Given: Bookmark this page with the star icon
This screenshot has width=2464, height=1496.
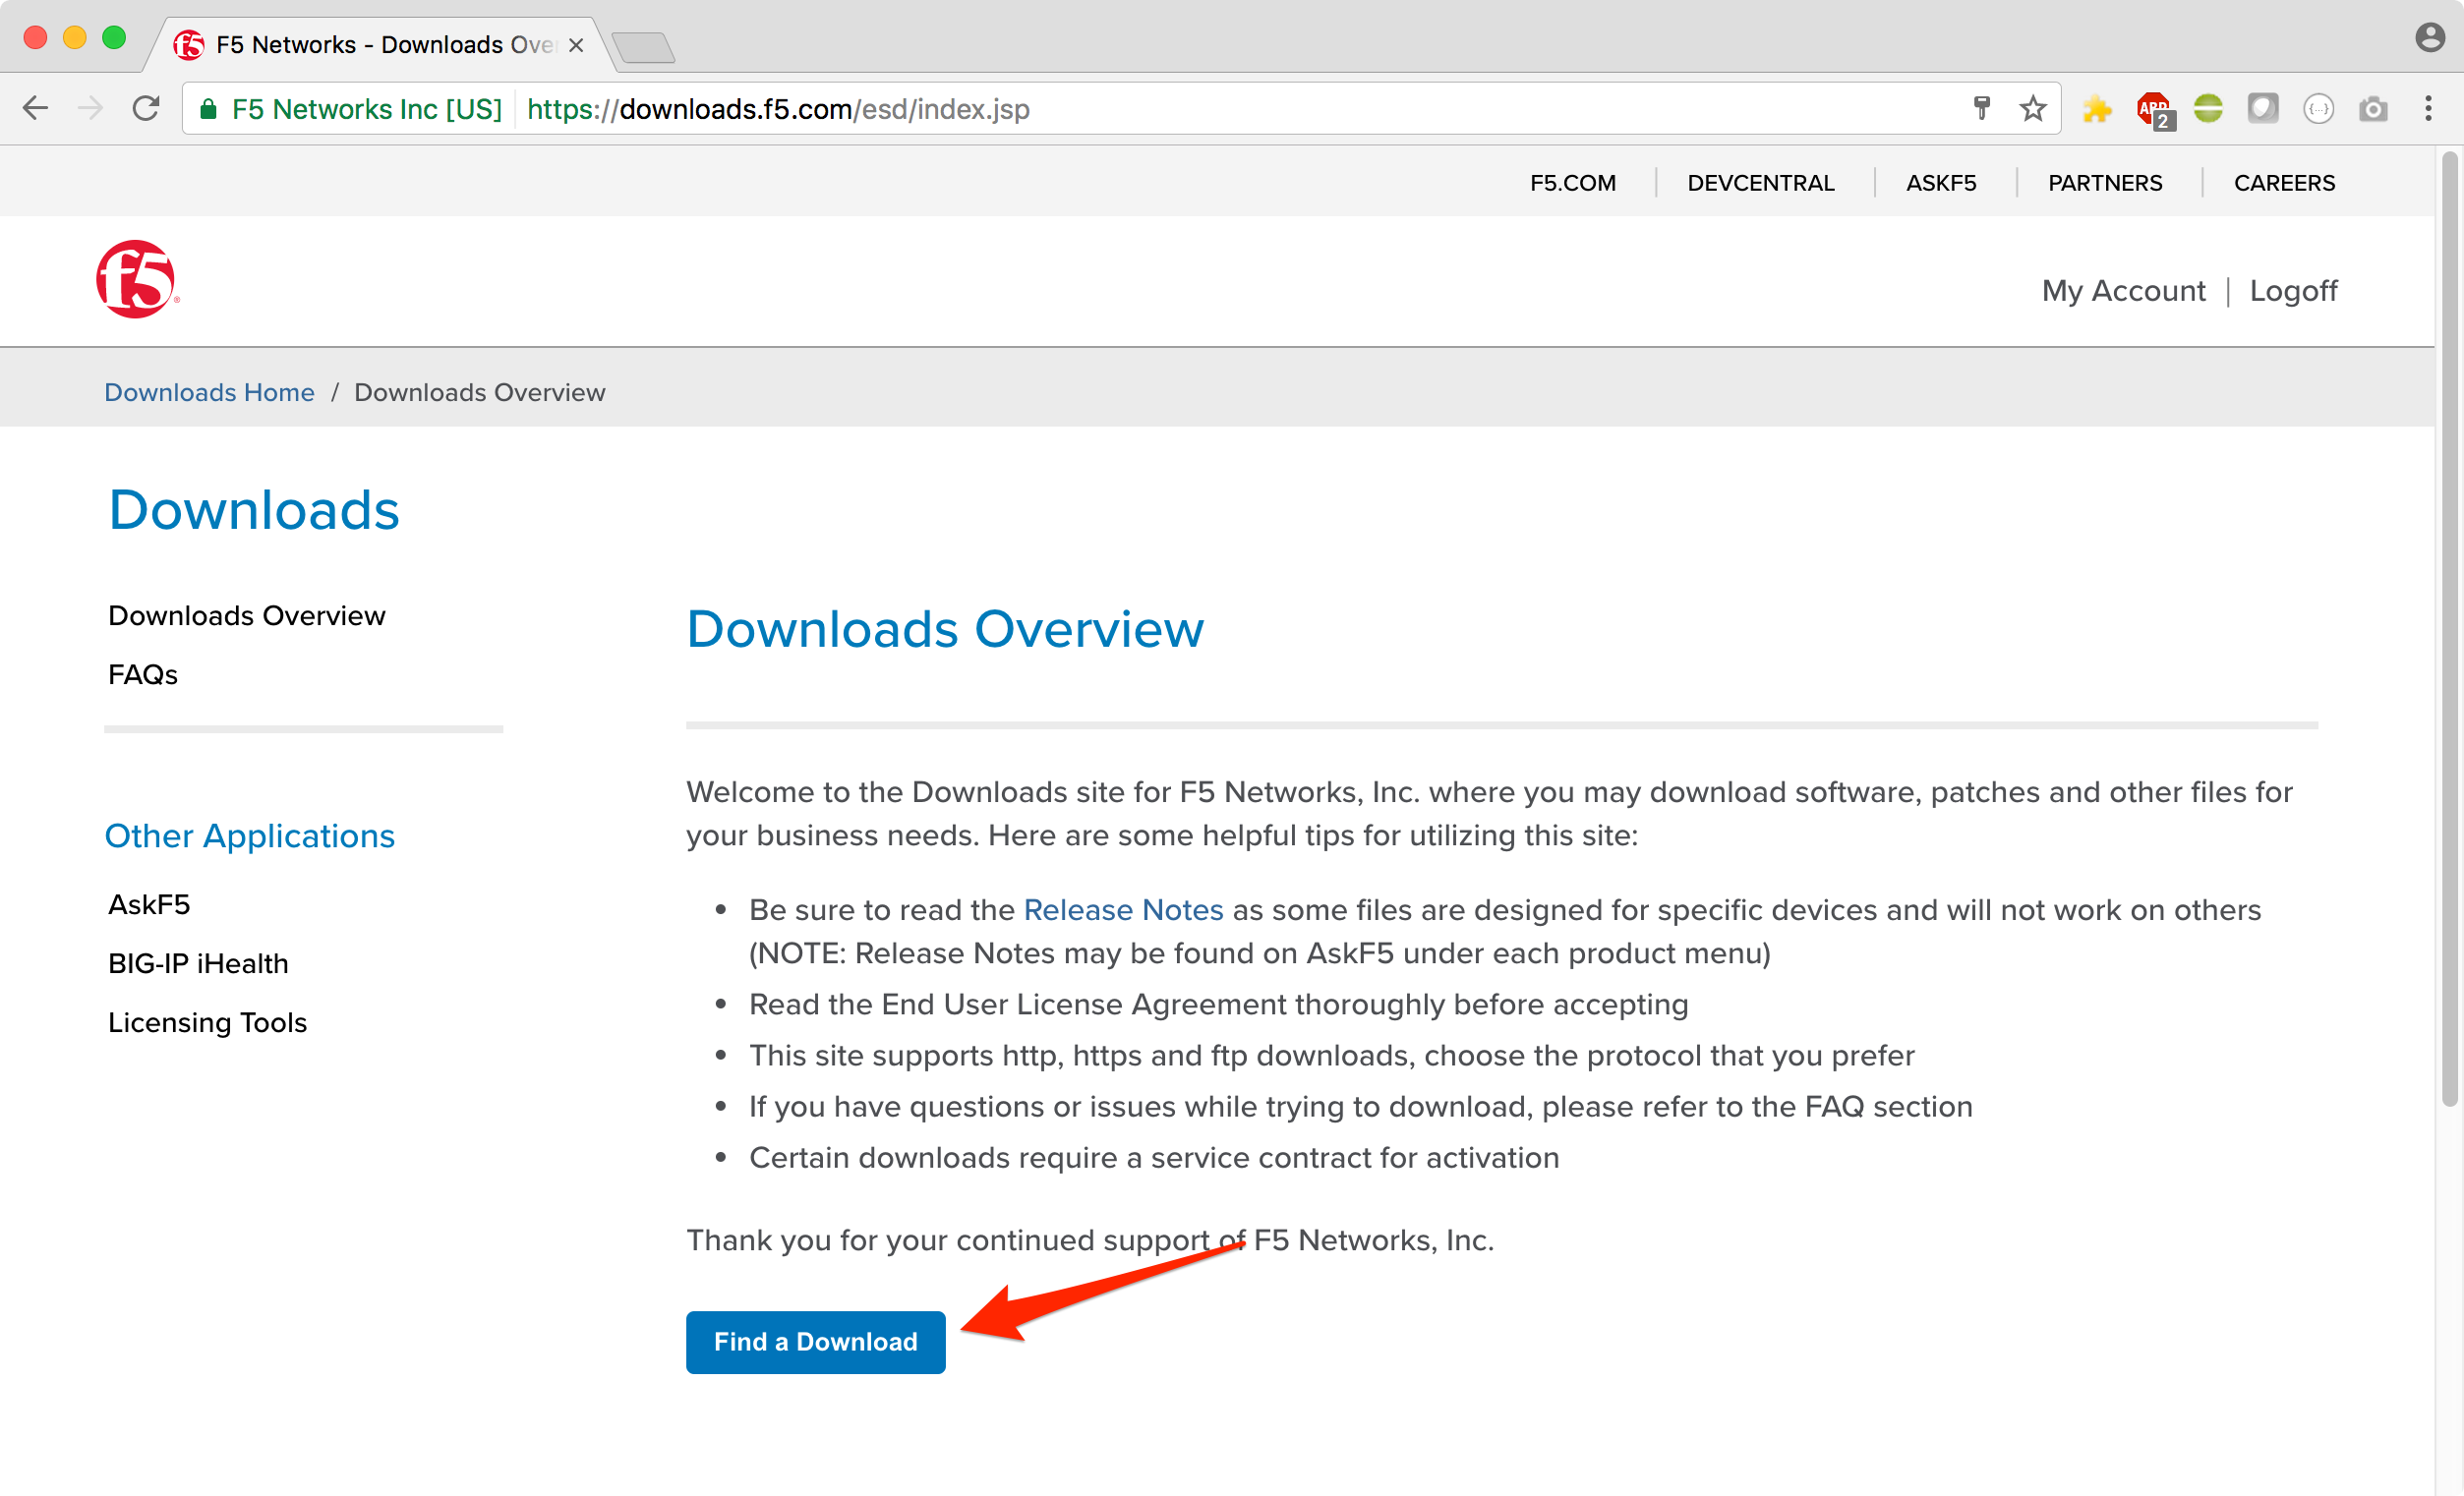Looking at the screenshot, I should pos(2033,108).
